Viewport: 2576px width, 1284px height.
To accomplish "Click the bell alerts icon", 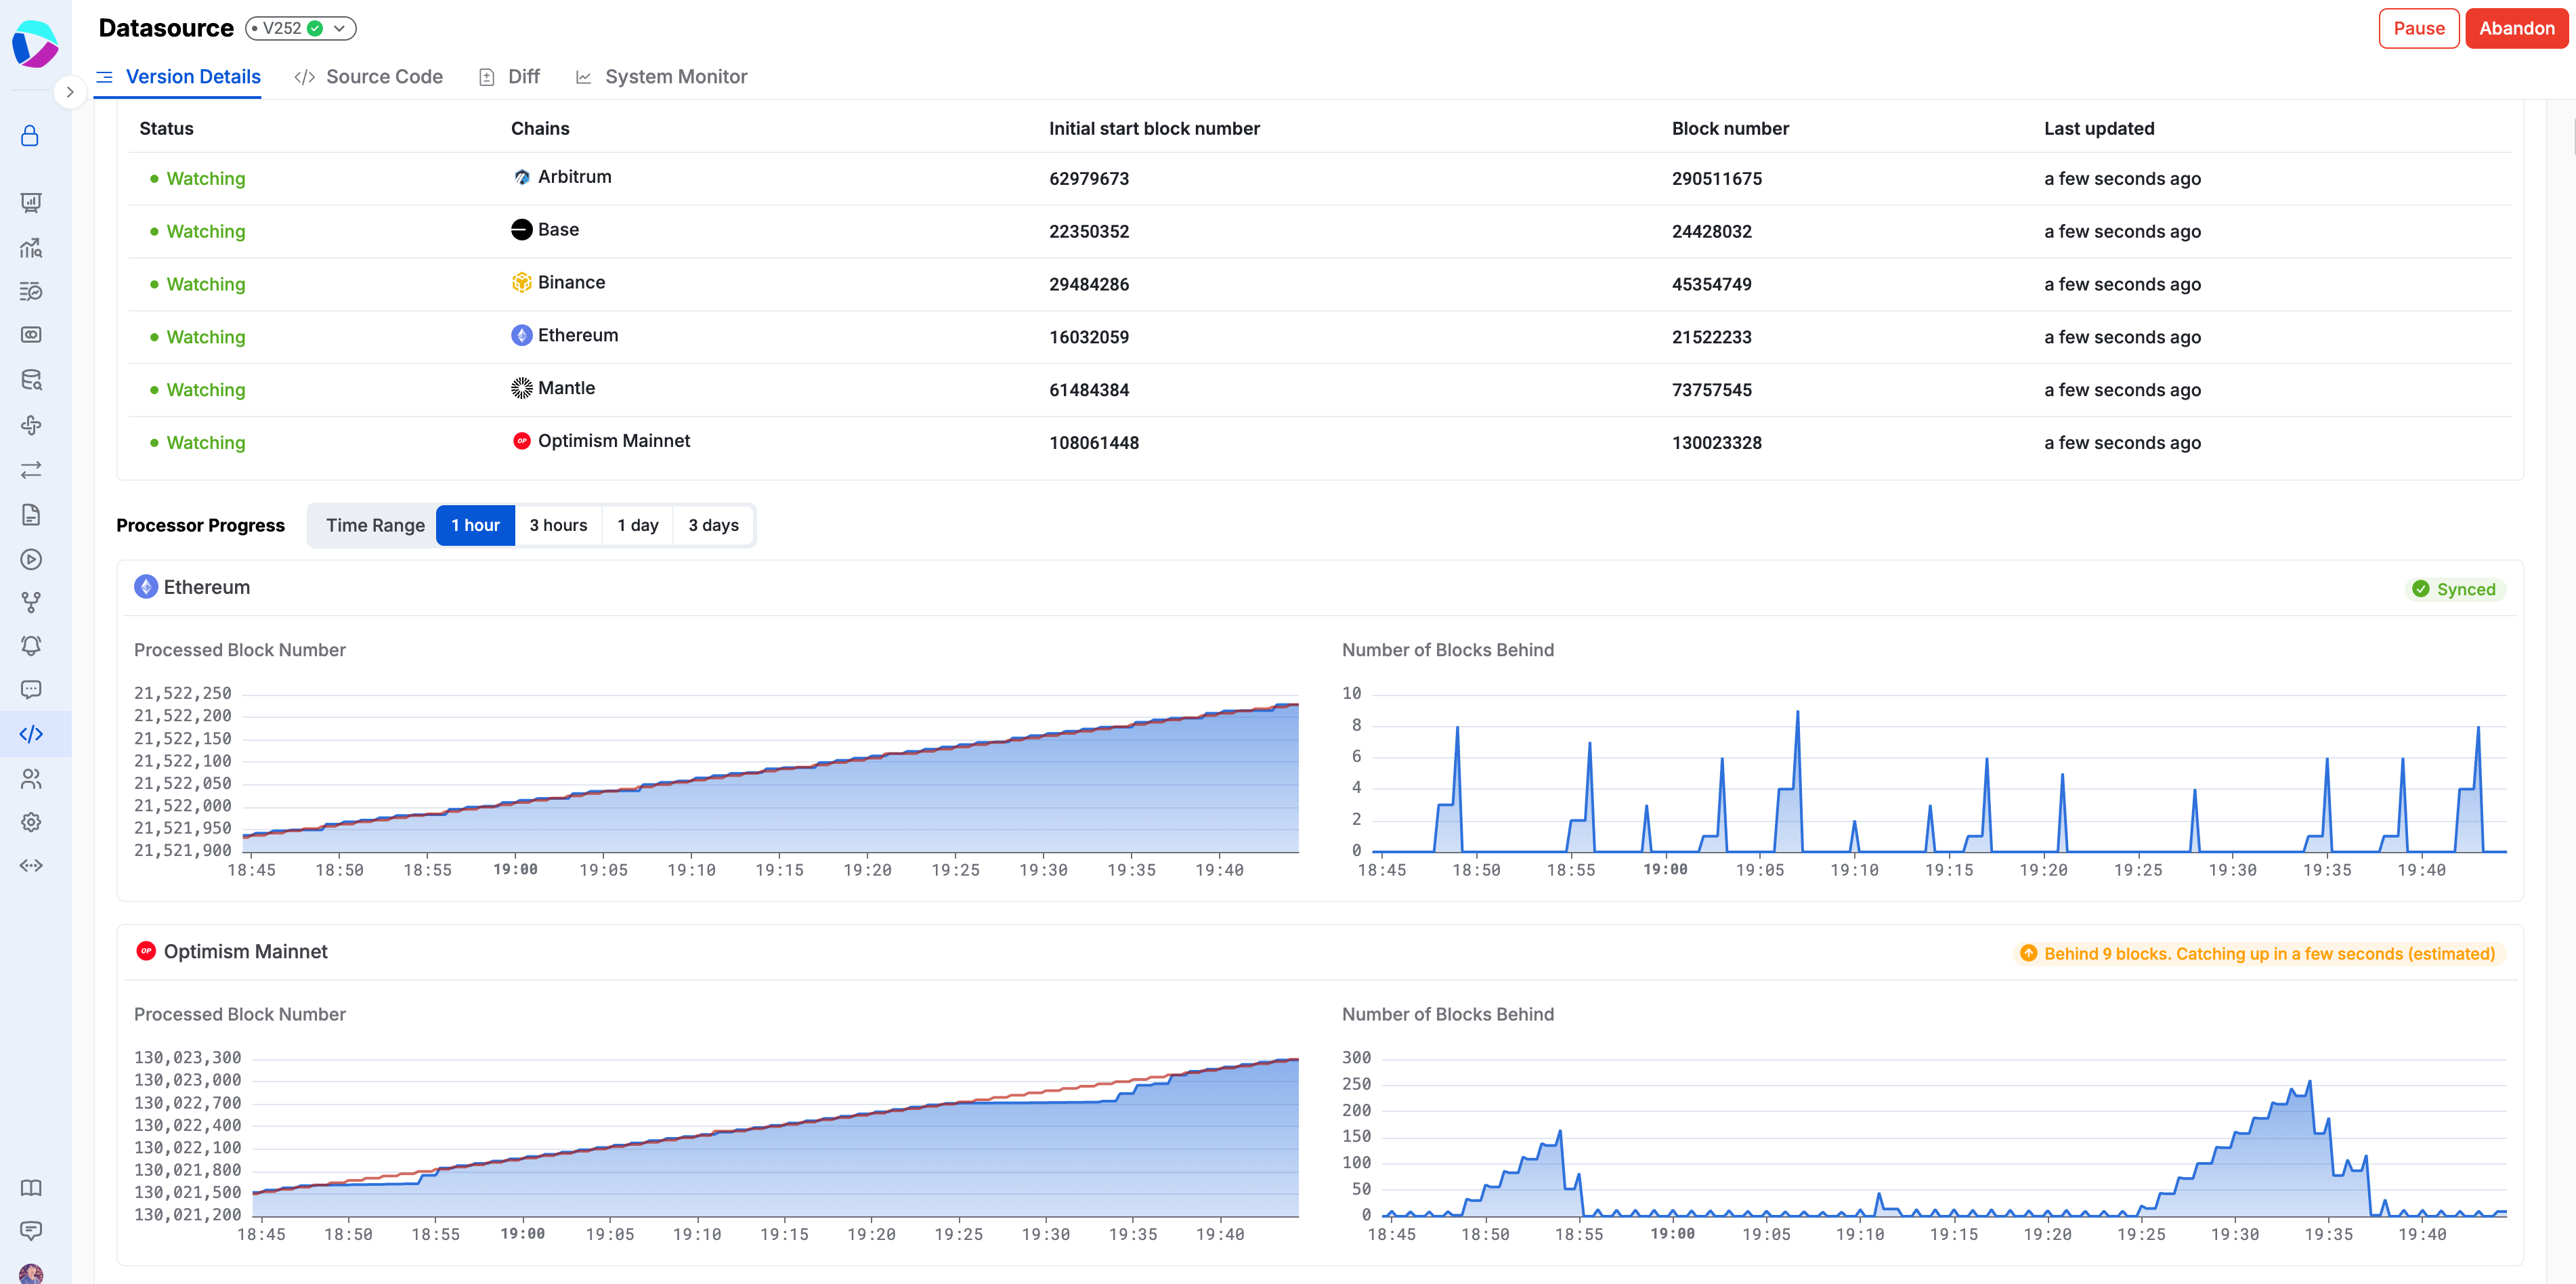I will coord(31,646).
